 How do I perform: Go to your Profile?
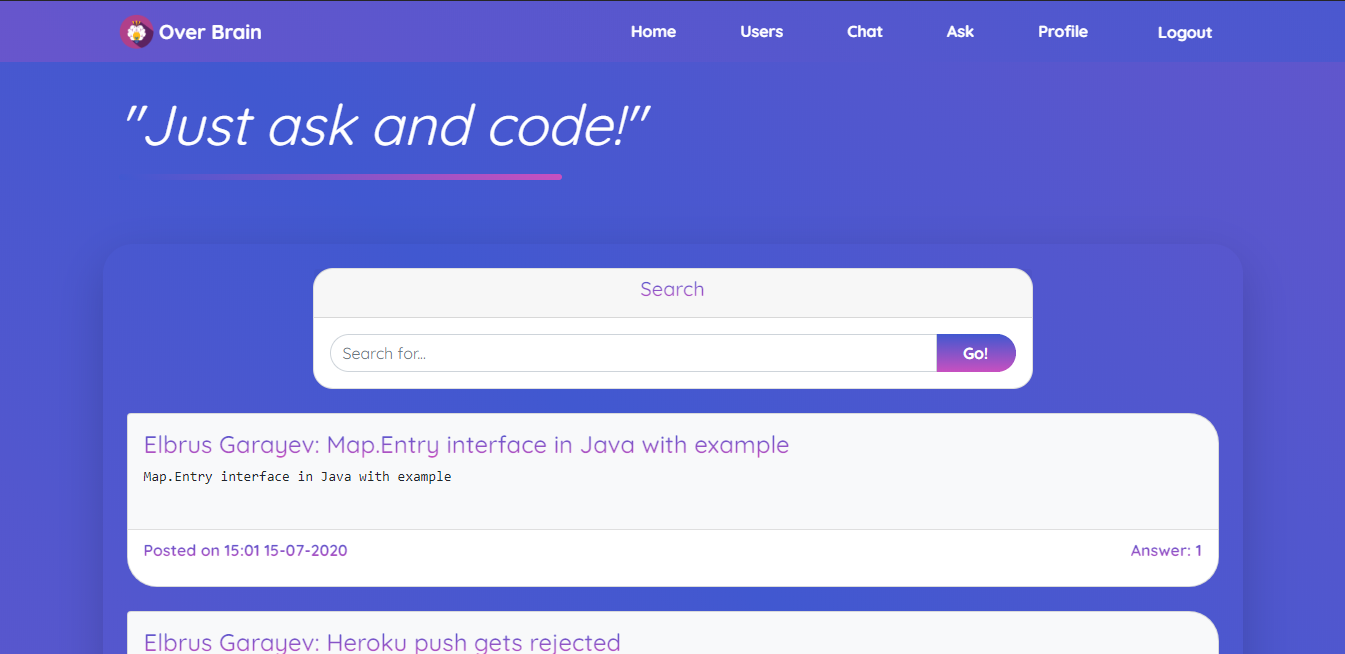1062,31
